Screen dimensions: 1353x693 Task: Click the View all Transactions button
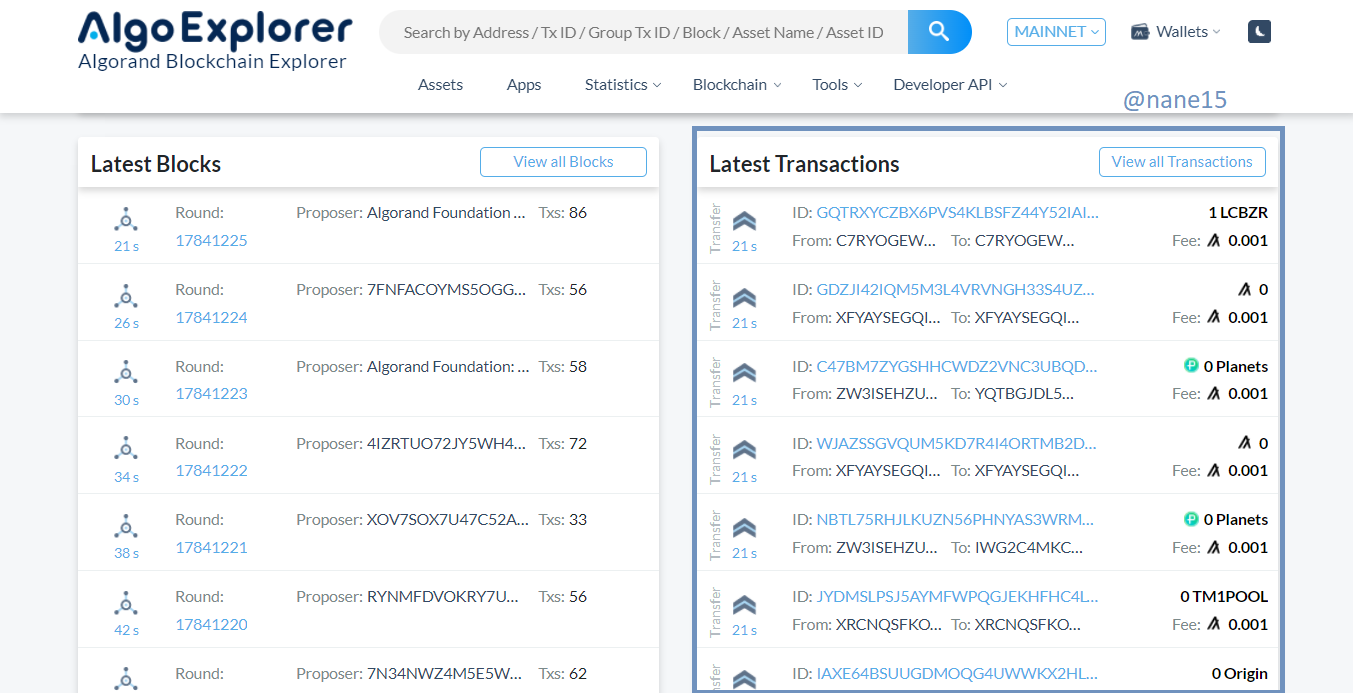tap(1182, 162)
